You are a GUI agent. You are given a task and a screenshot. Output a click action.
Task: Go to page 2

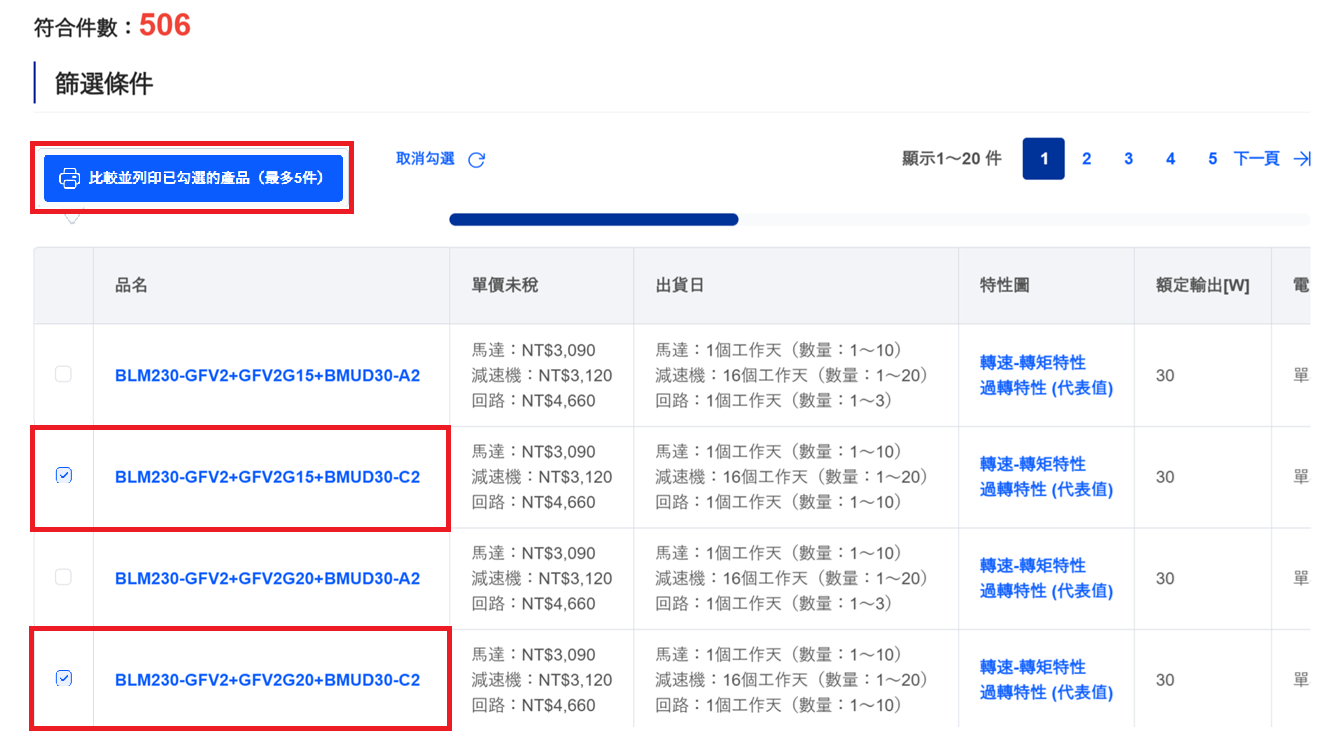tap(1086, 159)
